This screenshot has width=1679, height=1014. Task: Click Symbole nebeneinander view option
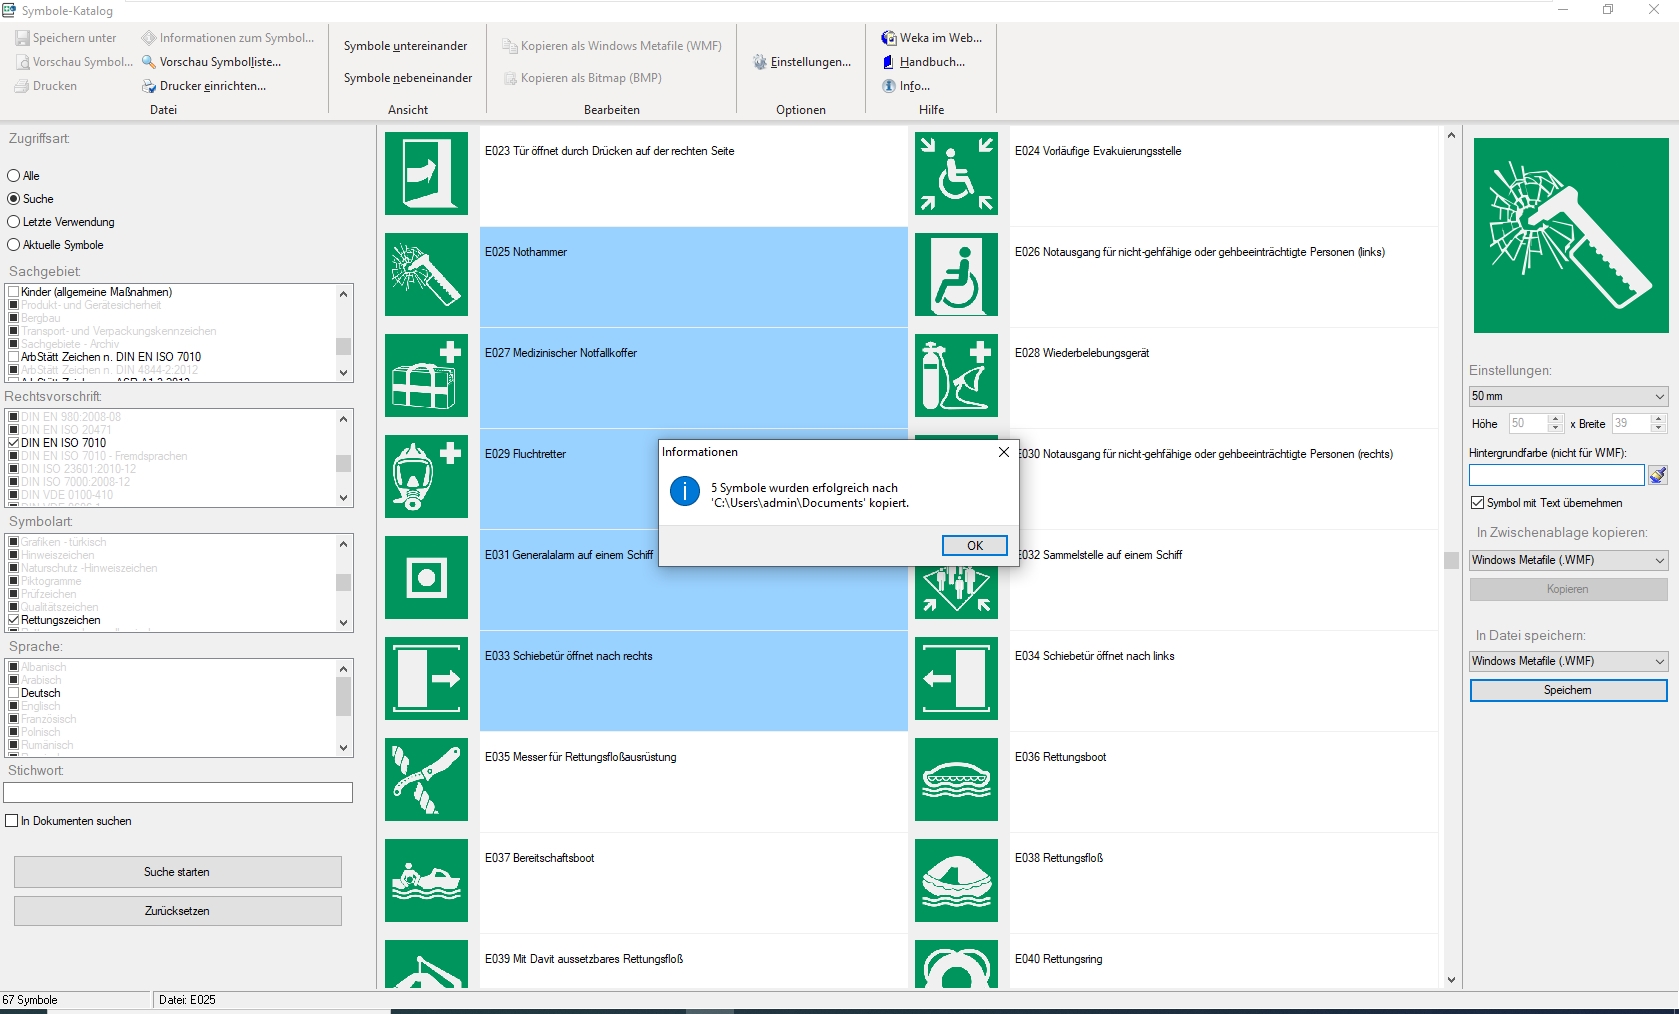pyautogui.click(x=408, y=78)
